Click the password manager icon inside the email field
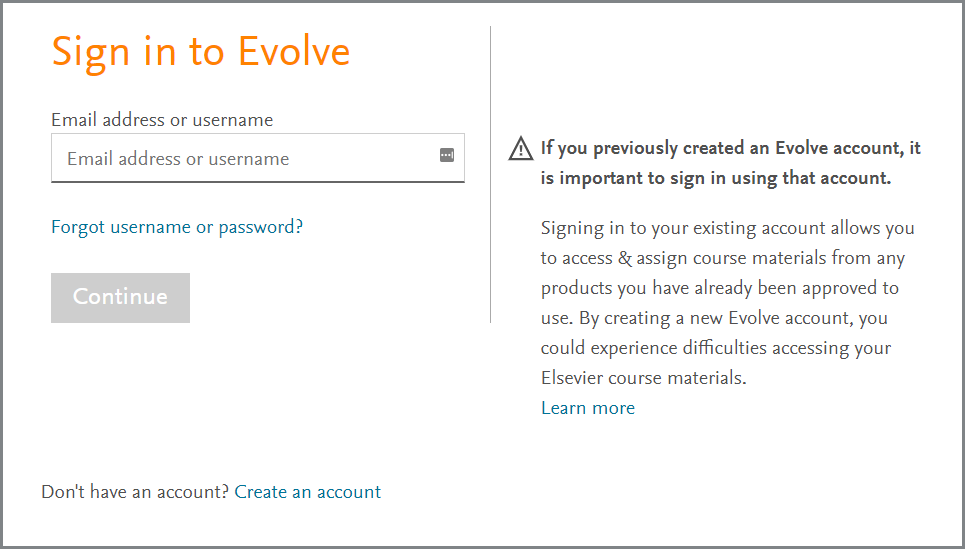Image resolution: width=965 pixels, height=549 pixels. click(x=447, y=156)
